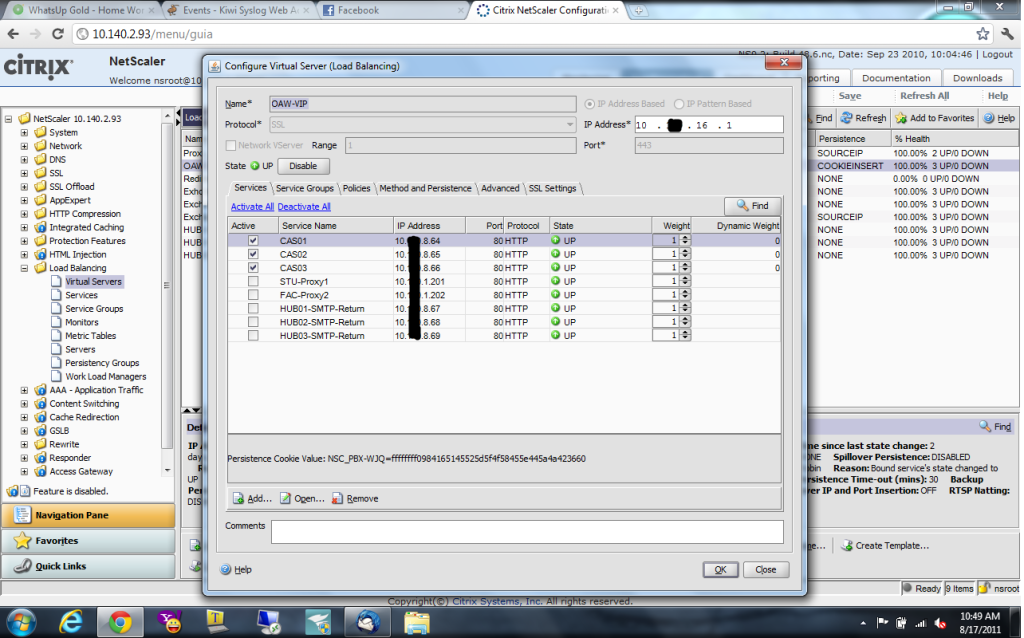Open Windows Explorer folder in the taskbar
The width and height of the screenshot is (1024, 638).
pos(417,622)
